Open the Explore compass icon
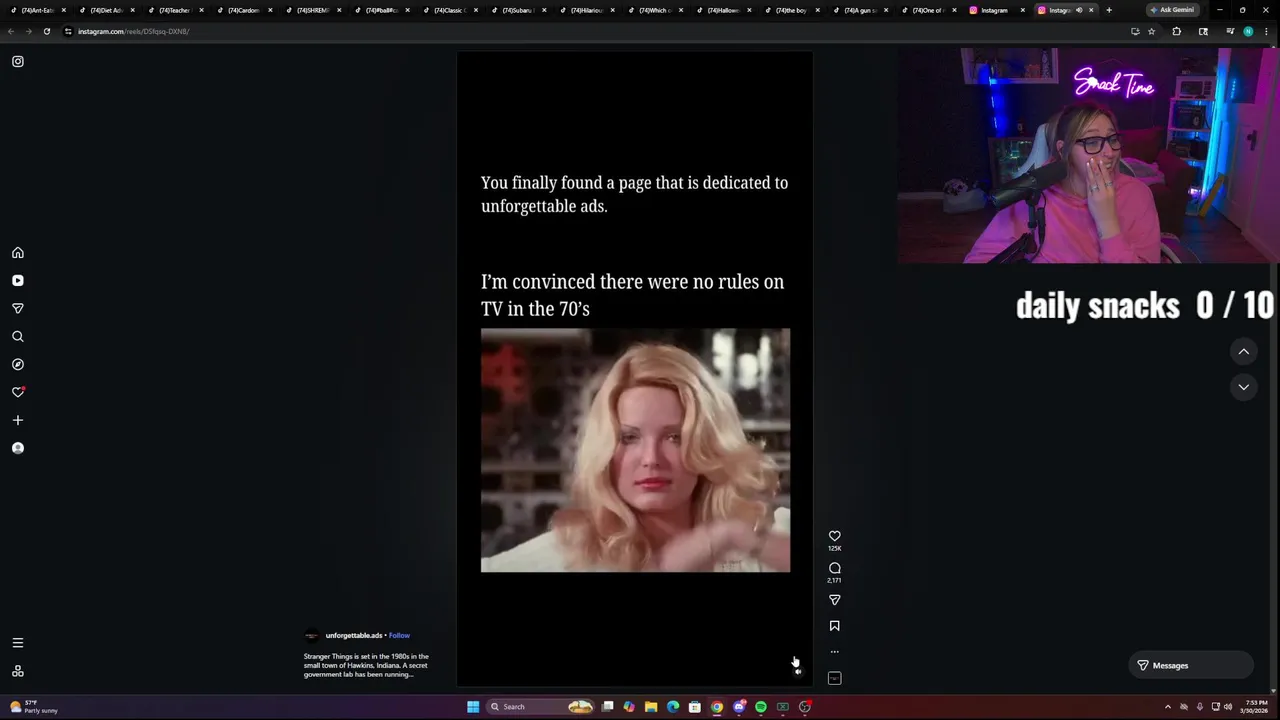Viewport: 1280px width, 720px height. tap(18, 365)
